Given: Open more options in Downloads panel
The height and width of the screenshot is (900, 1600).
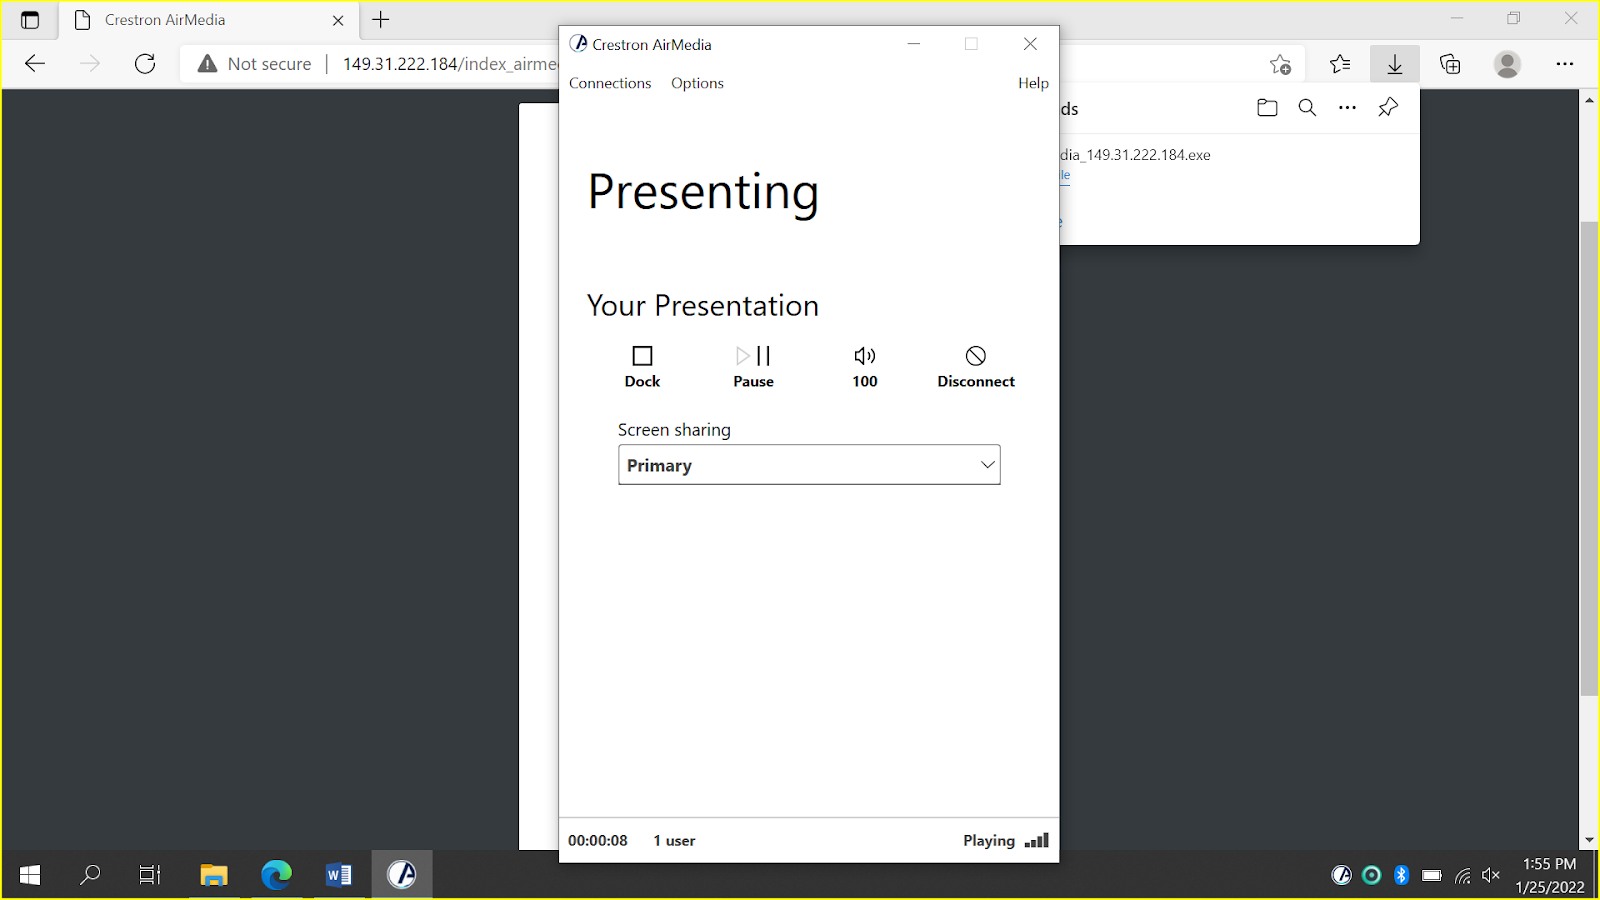Looking at the screenshot, I should click(x=1347, y=108).
